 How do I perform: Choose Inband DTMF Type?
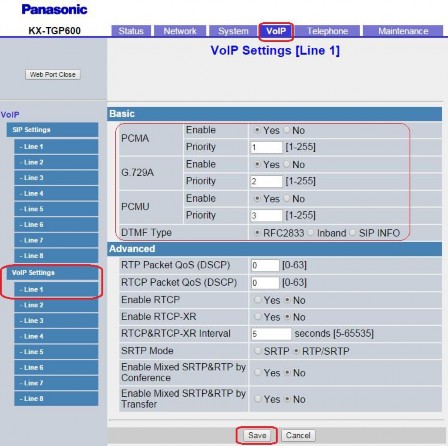[x=311, y=233]
